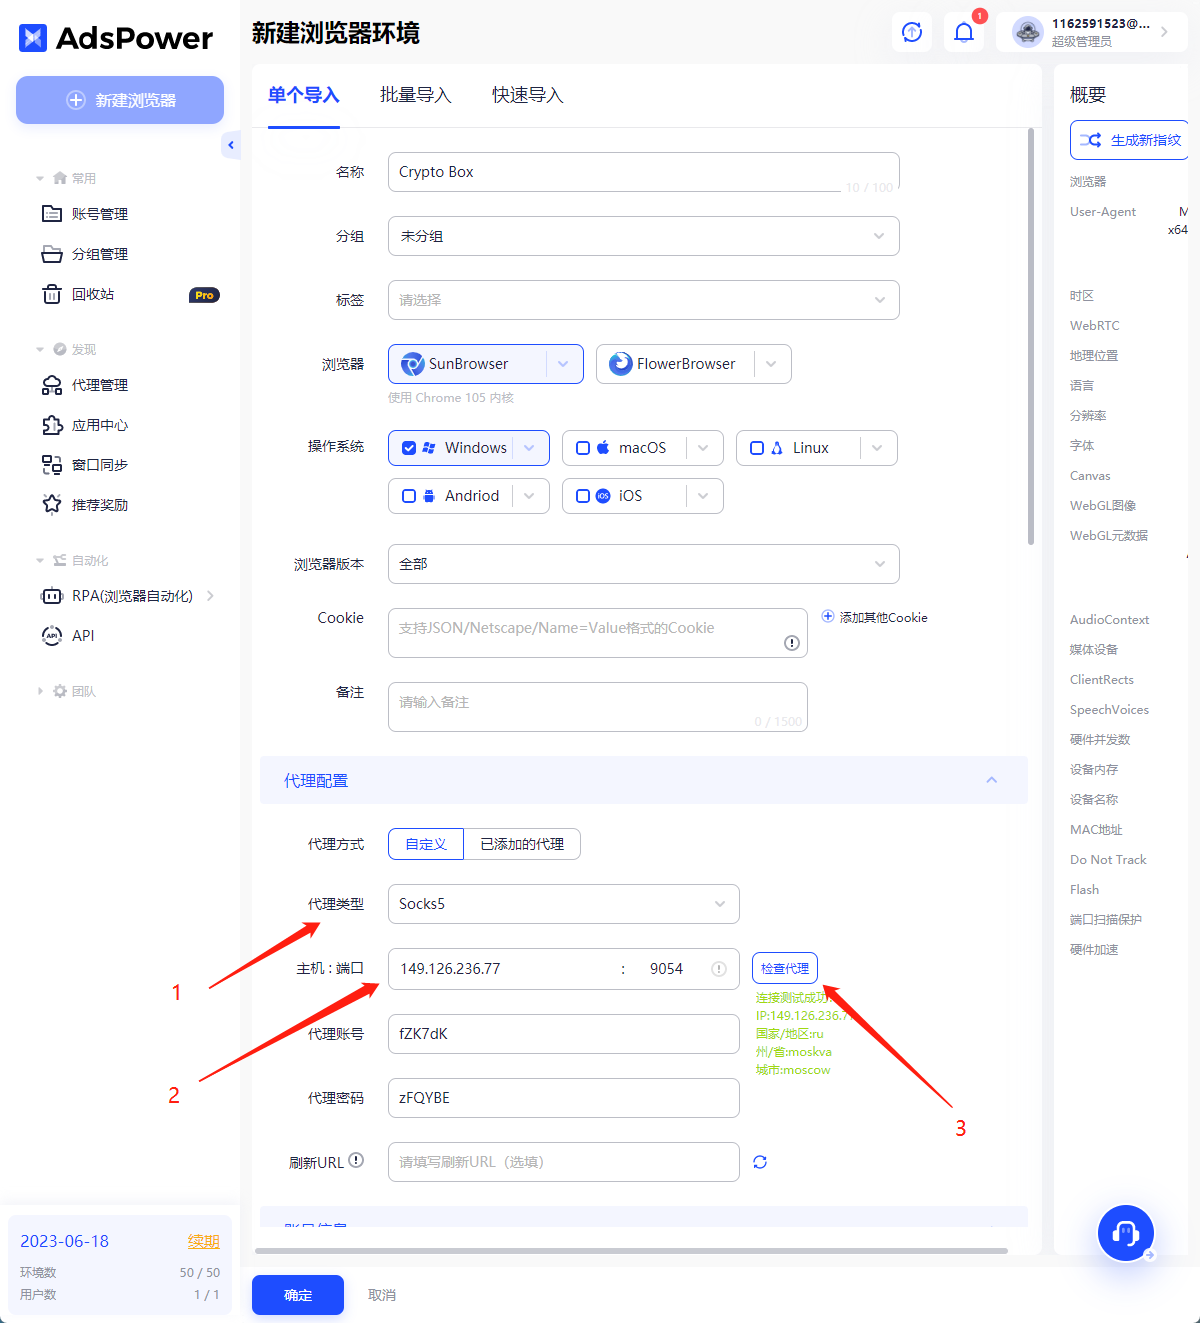Click the 新建浏览器 button
Screen dimensions: 1200x1323
(120, 100)
